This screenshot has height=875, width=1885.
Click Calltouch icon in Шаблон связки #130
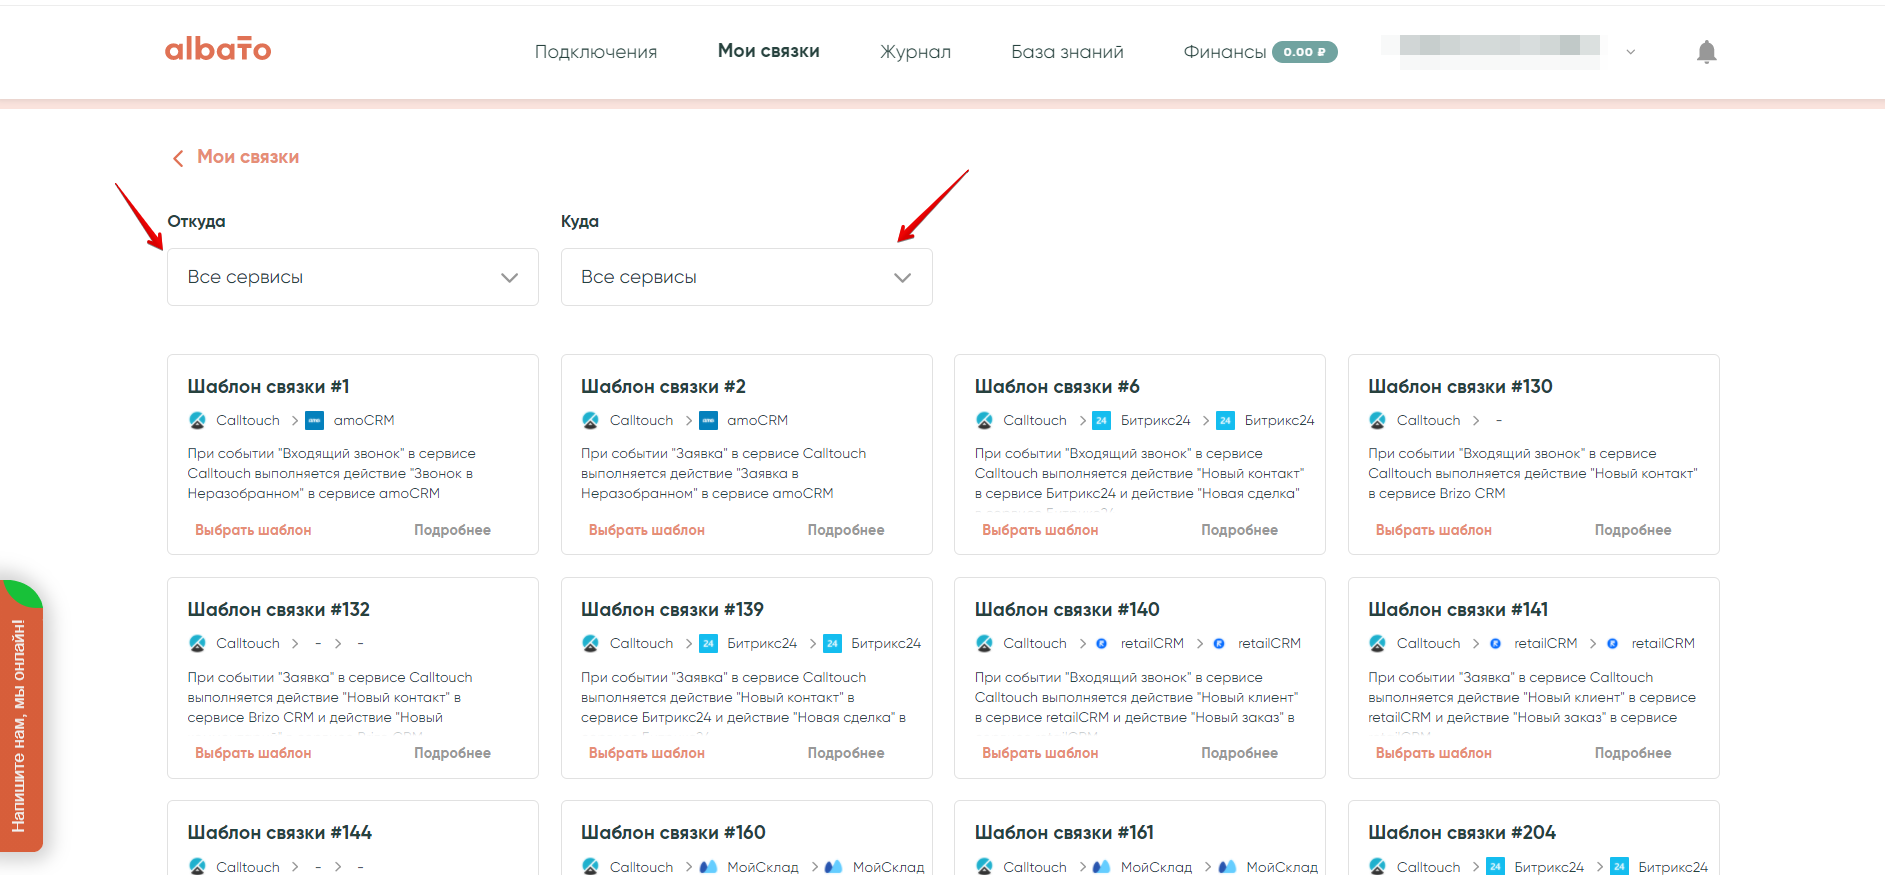tap(1377, 420)
